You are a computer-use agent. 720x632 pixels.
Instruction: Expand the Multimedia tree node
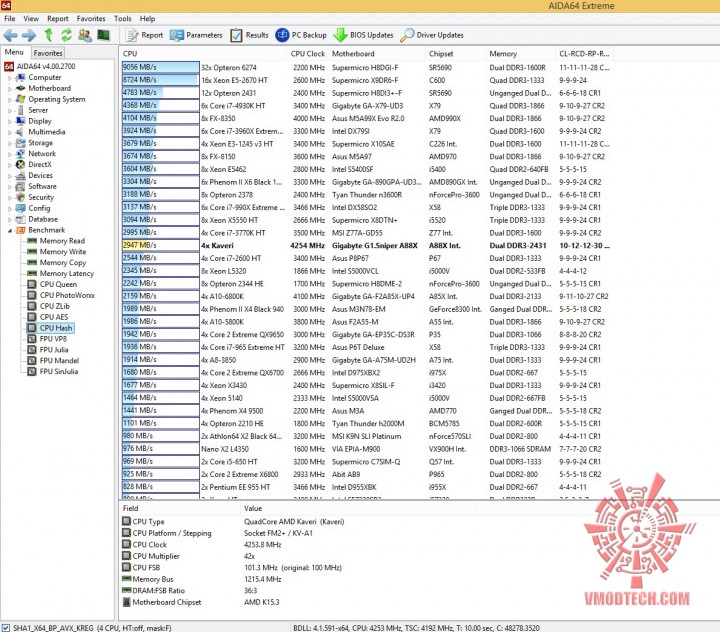point(10,132)
